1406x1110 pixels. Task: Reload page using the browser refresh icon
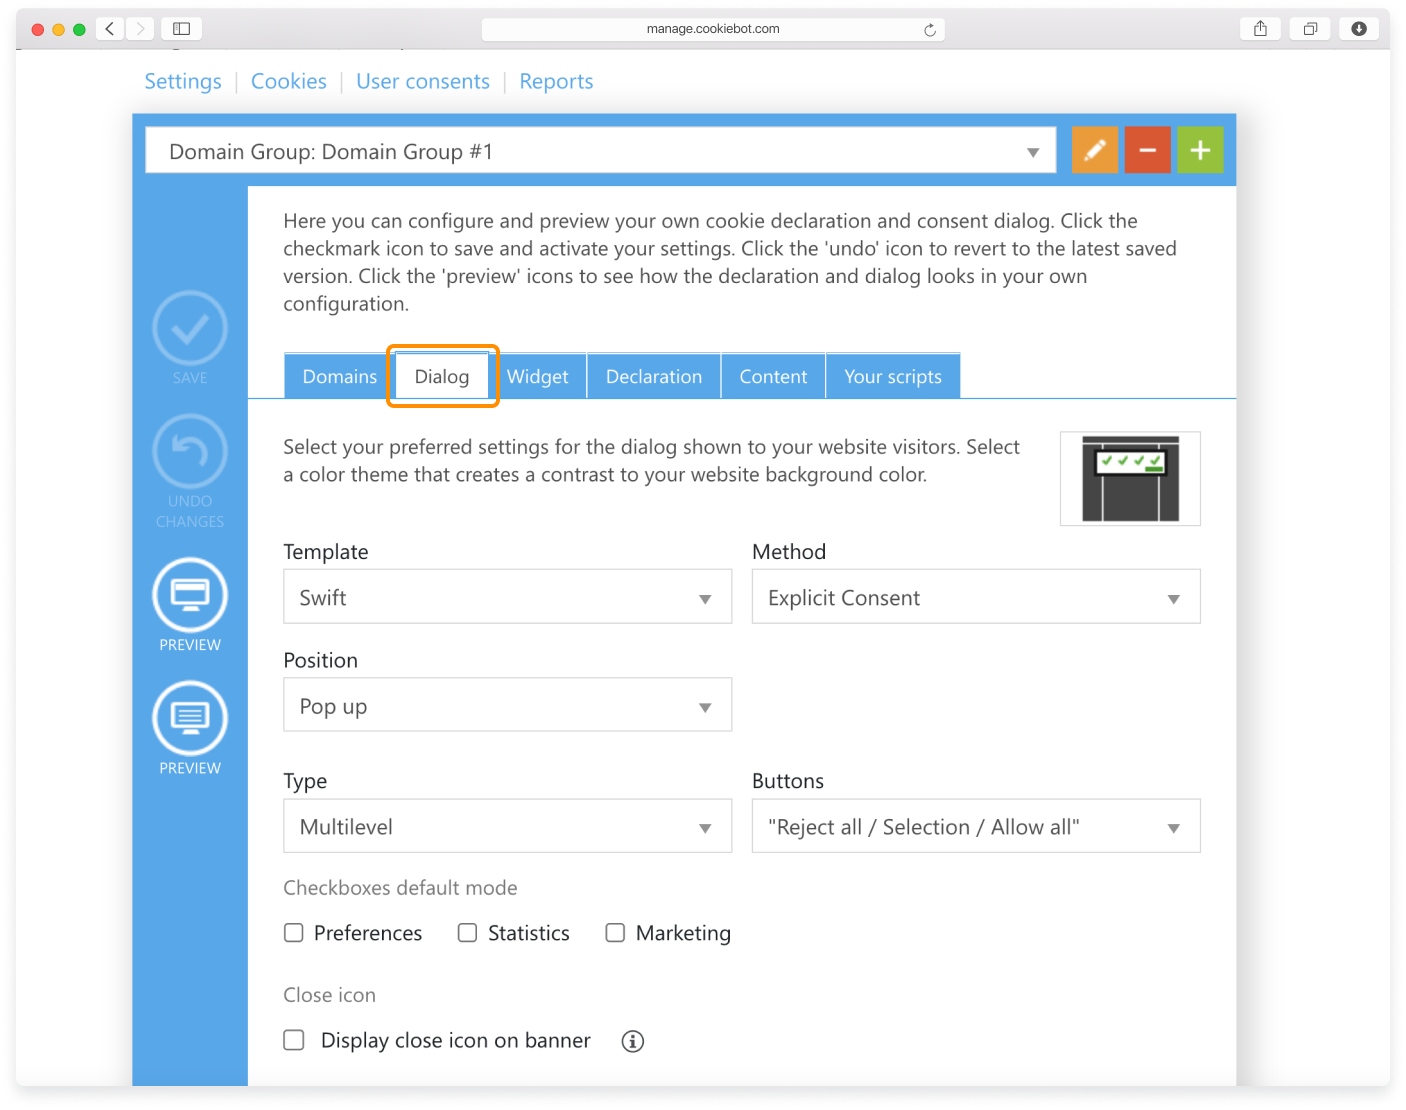[930, 30]
